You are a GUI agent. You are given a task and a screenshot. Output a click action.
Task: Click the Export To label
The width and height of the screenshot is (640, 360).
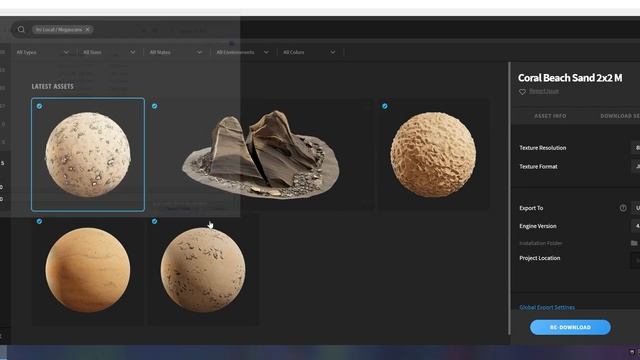pyautogui.click(x=531, y=208)
